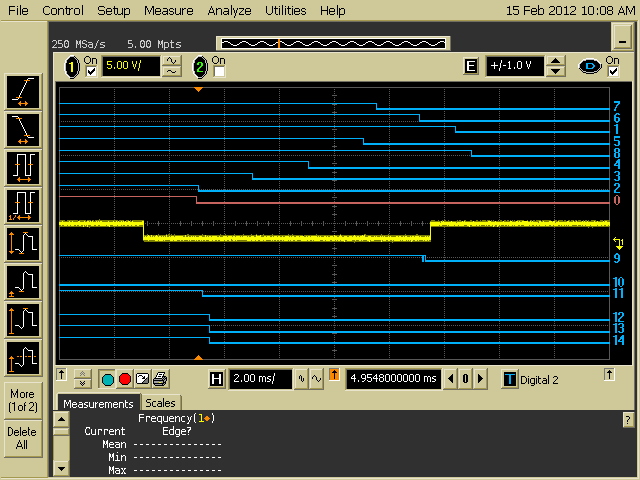Switch to the Scales tab

click(x=160, y=402)
